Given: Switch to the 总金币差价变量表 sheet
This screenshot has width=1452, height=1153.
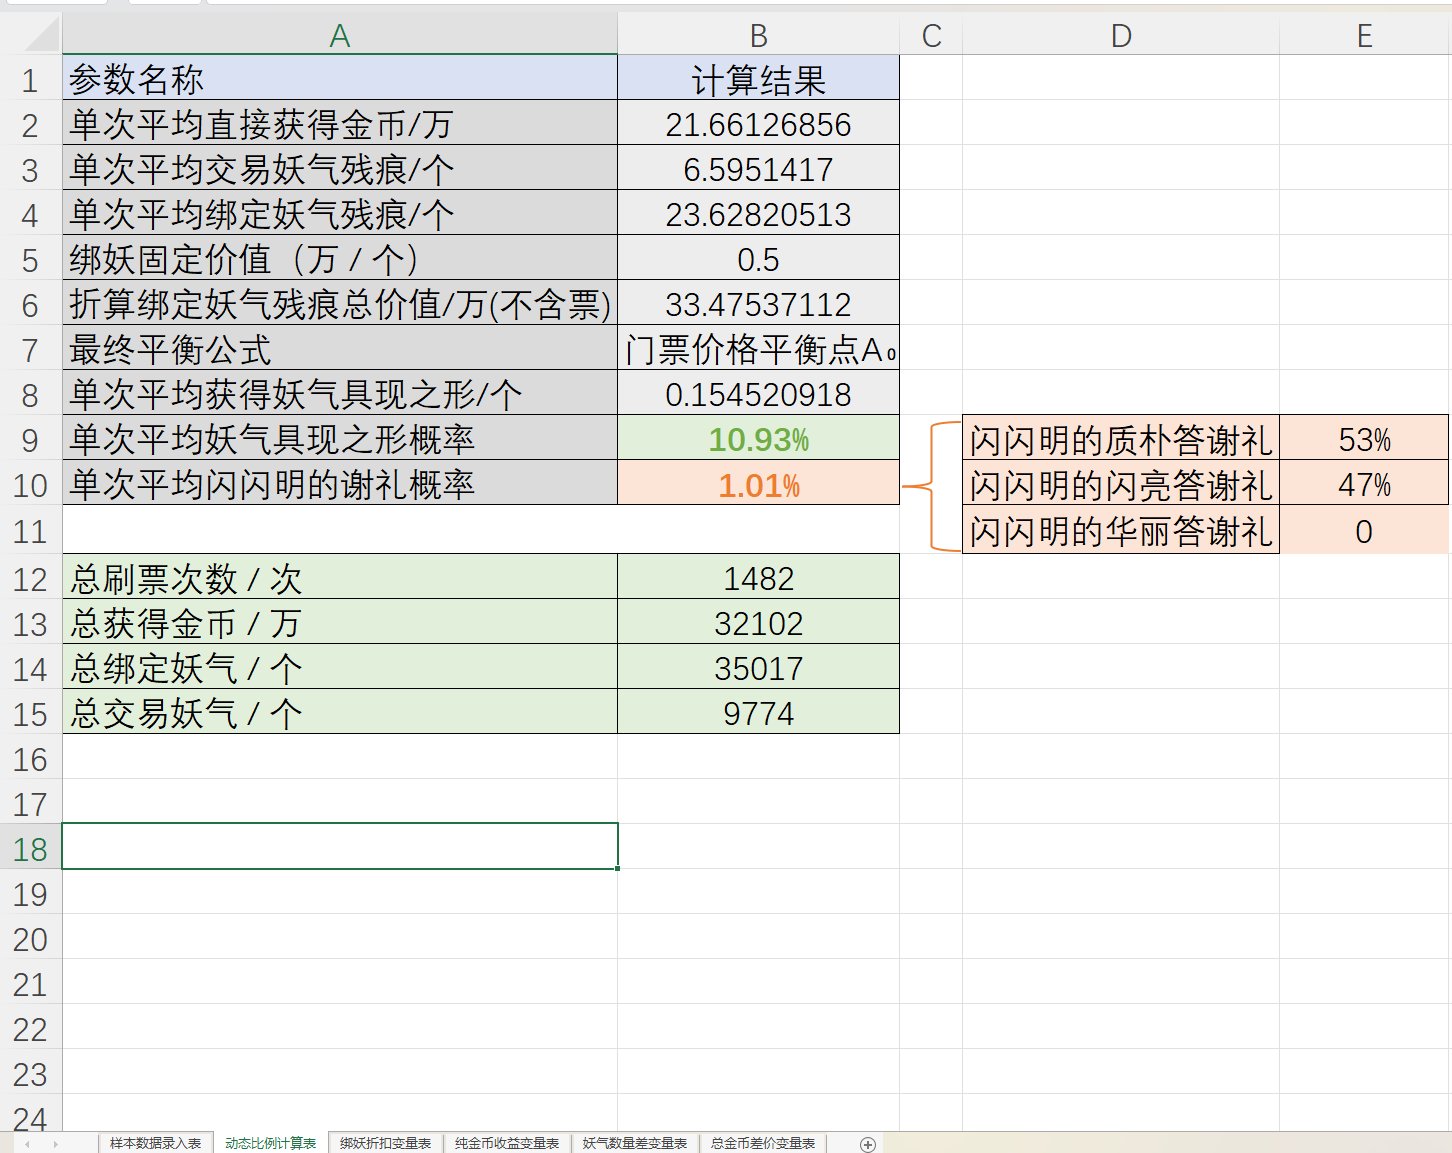Looking at the screenshot, I should (763, 1142).
